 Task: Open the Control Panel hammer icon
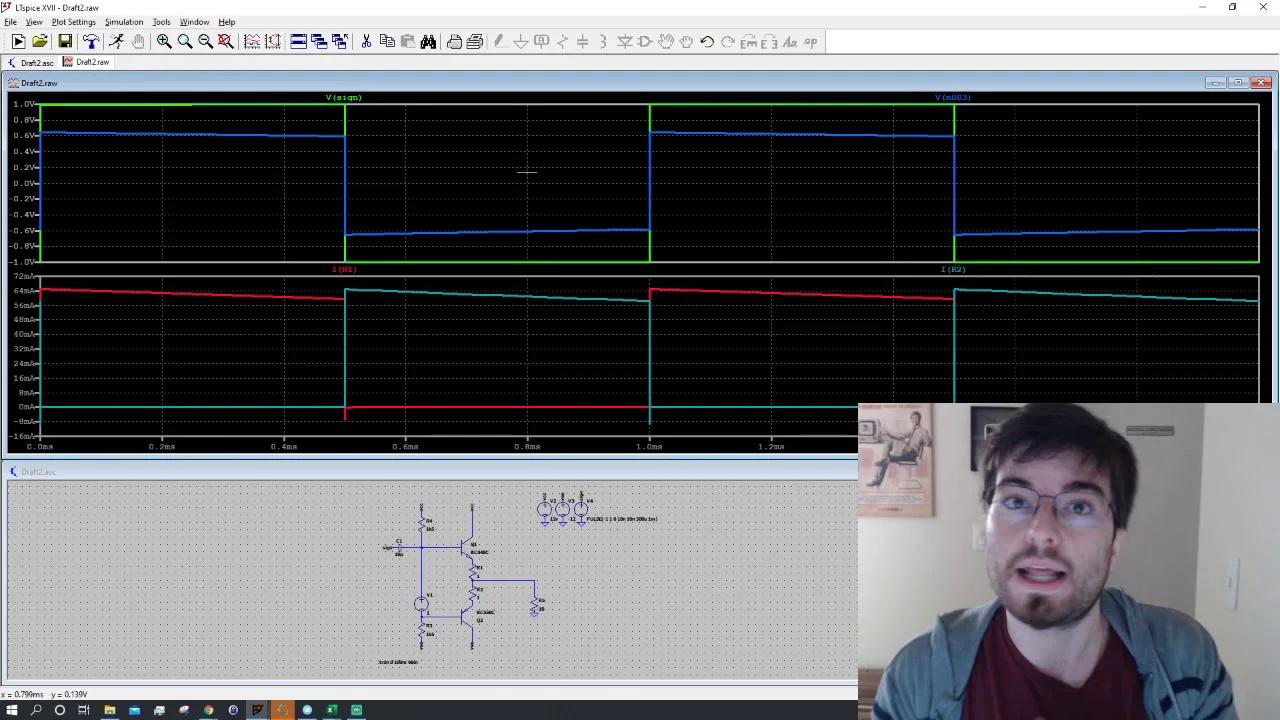91,41
